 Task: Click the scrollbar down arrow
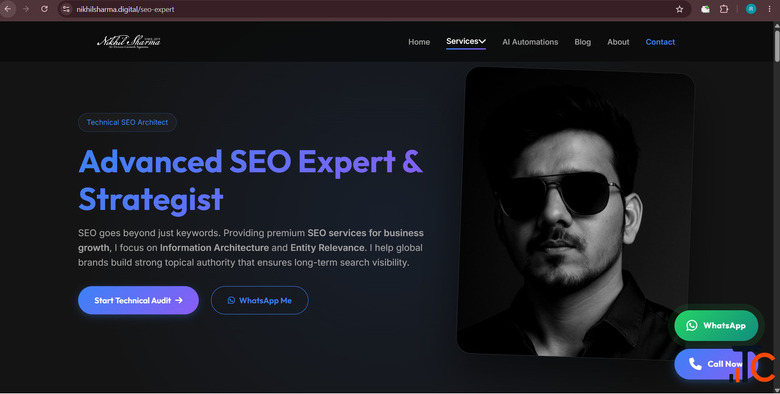tap(777, 390)
